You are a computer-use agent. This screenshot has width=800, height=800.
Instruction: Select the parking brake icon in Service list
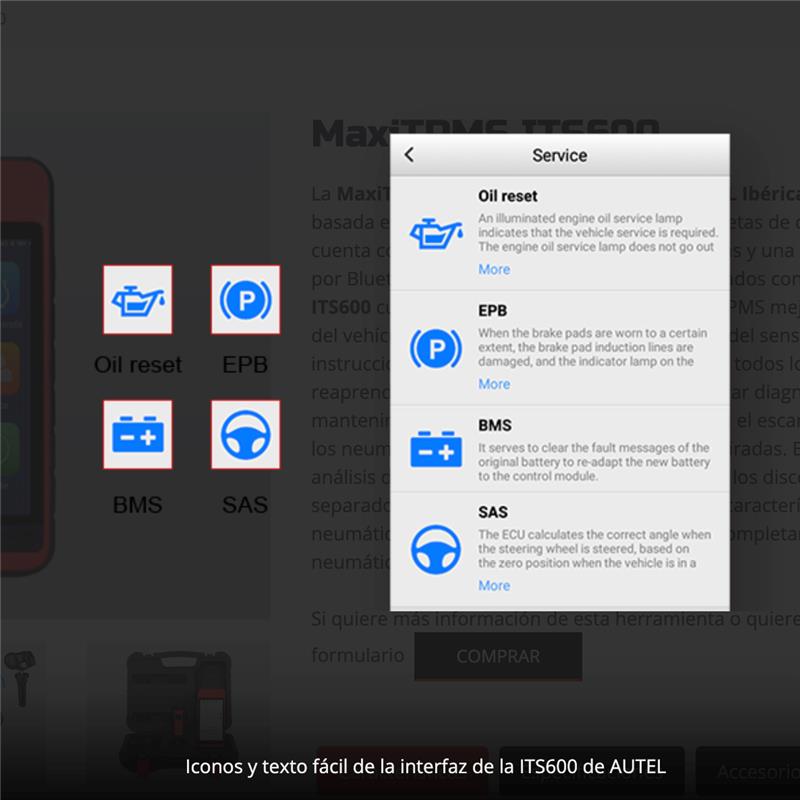(436, 348)
